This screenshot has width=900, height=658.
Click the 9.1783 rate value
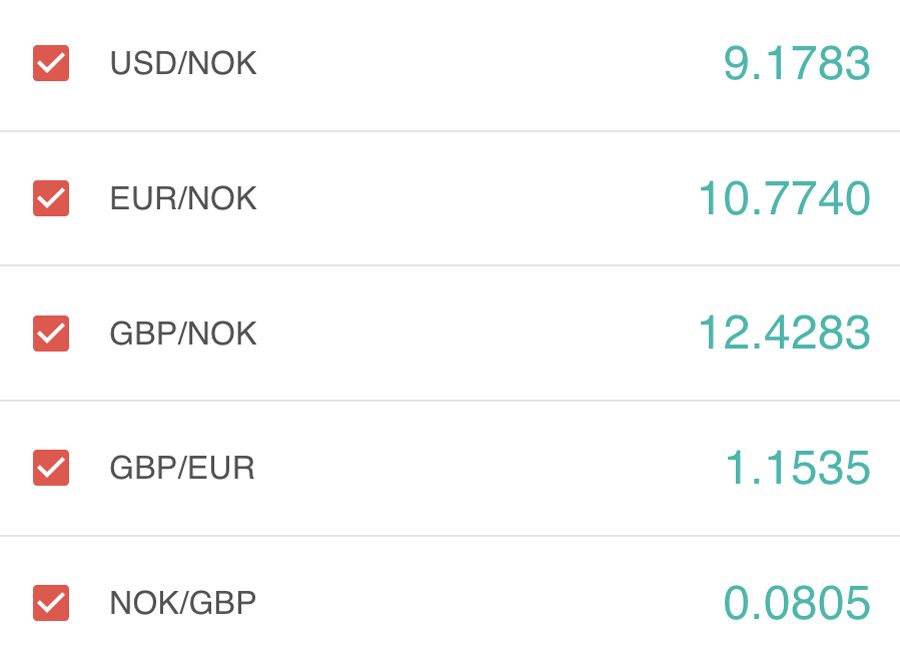click(x=797, y=63)
